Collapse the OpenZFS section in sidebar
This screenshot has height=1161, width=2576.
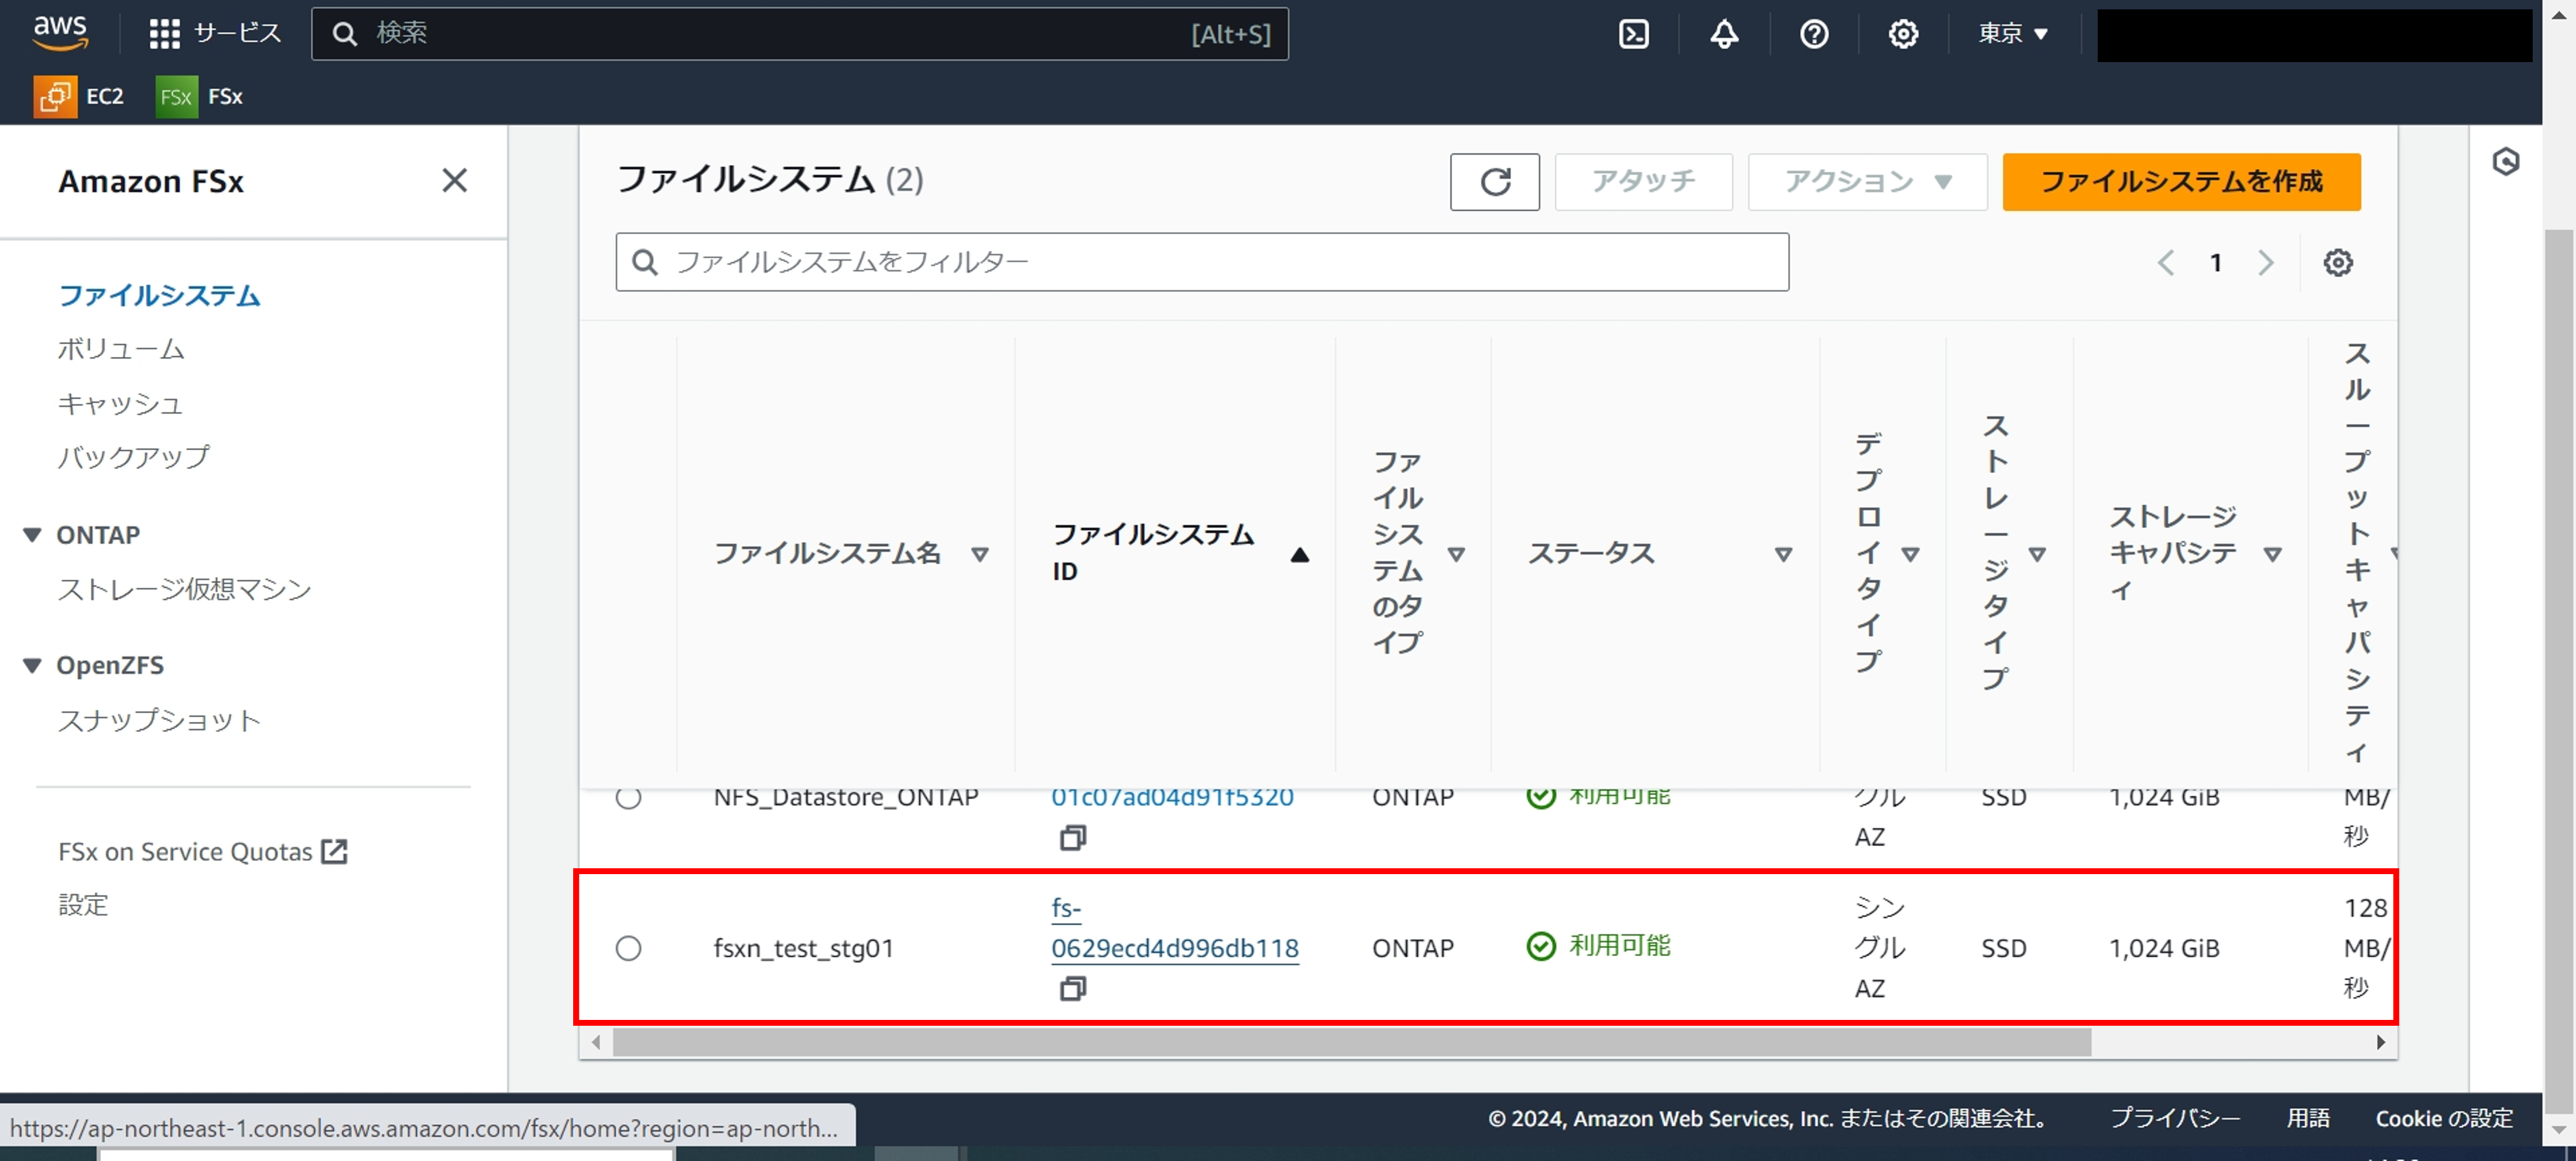click(x=32, y=665)
